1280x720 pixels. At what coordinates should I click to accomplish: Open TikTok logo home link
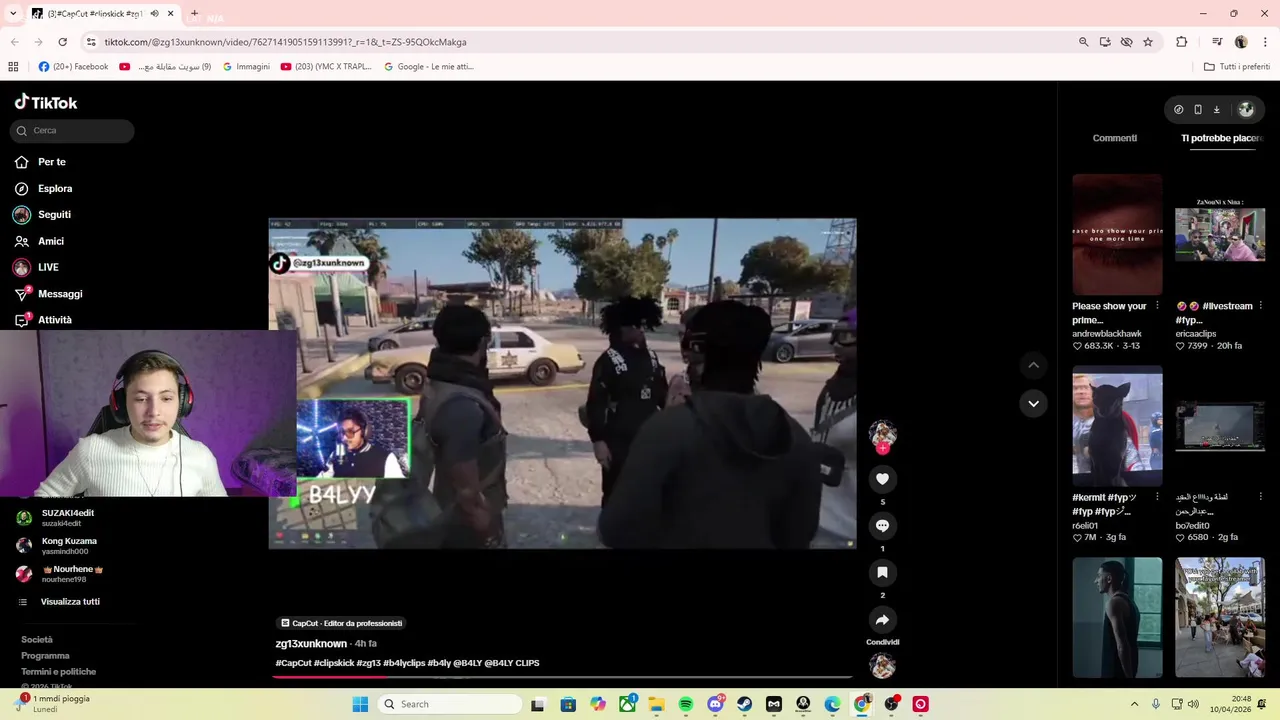[46, 102]
